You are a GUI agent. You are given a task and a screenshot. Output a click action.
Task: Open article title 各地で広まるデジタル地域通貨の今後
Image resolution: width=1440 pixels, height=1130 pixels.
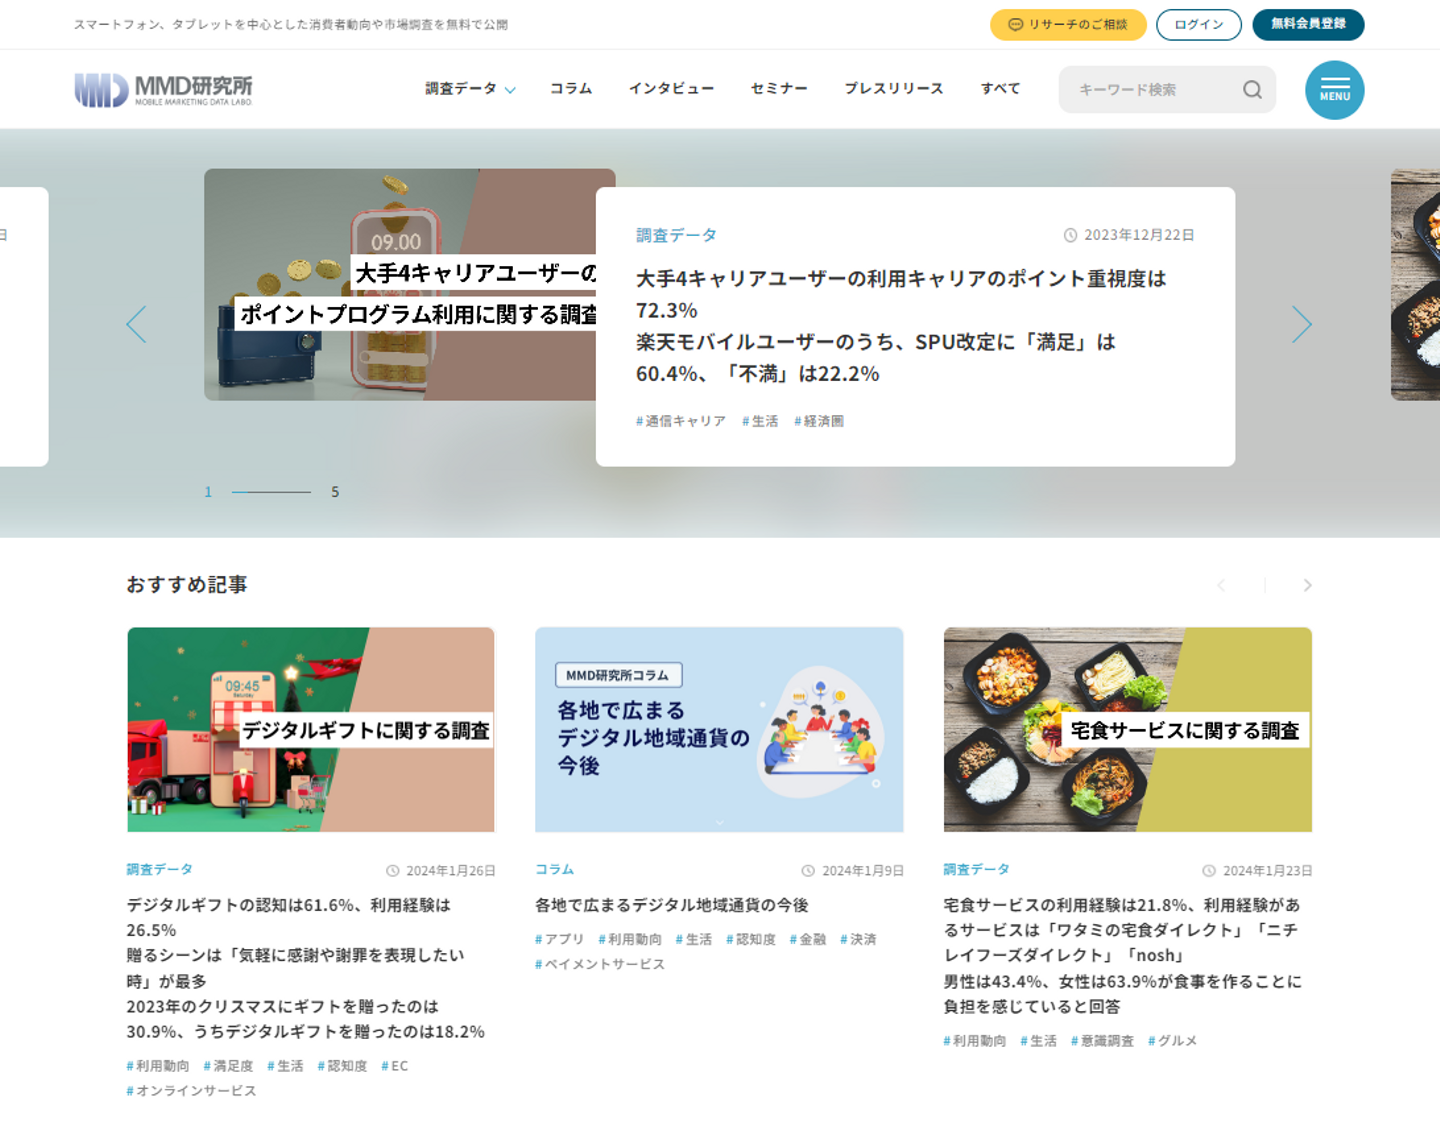(672, 905)
